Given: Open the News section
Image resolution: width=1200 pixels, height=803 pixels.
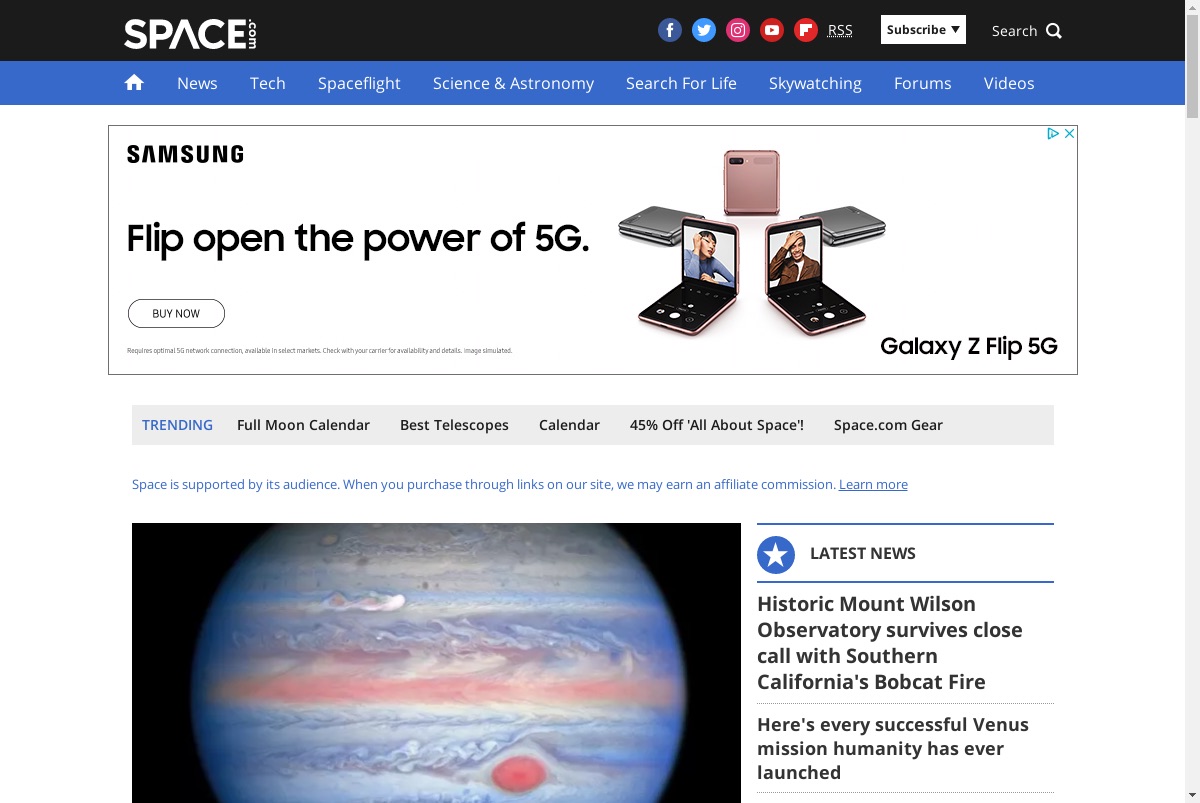Looking at the screenshot, I should [x=197, y=83].
